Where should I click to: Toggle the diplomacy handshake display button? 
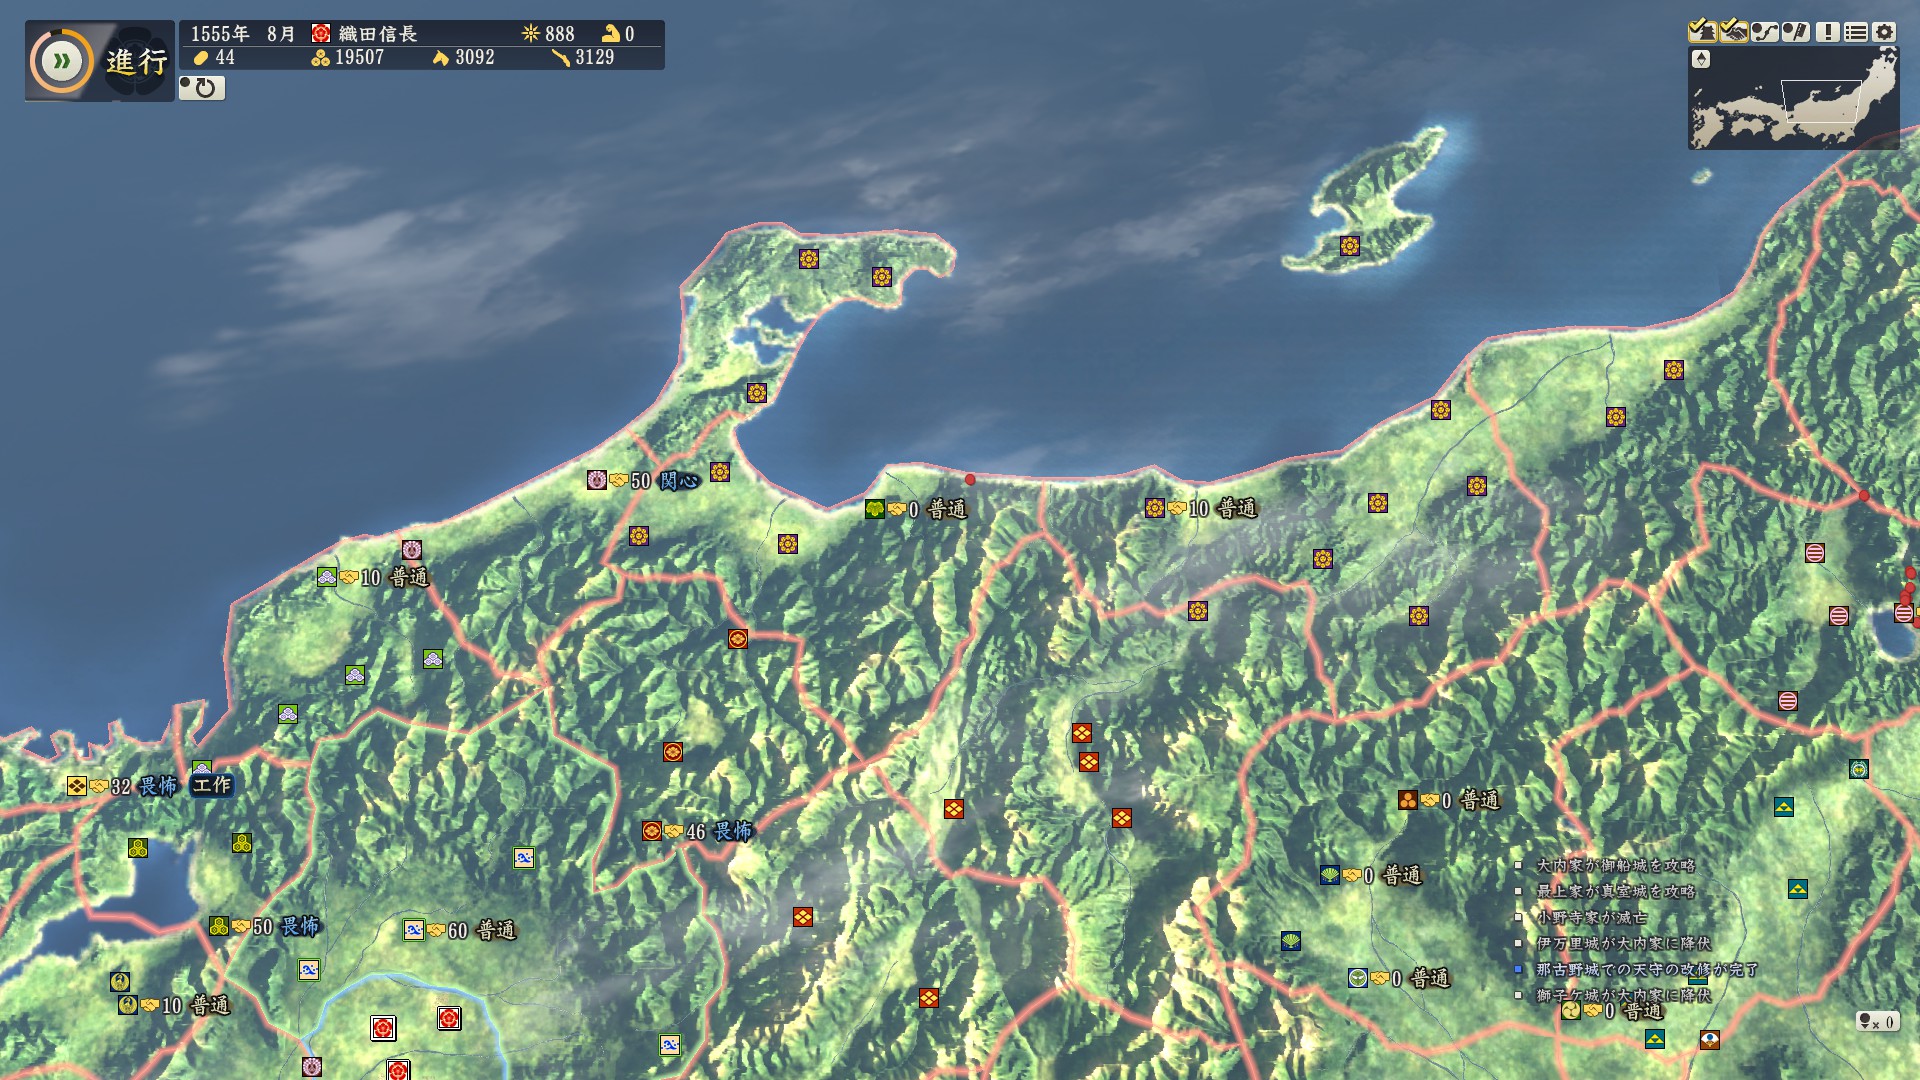pyautogui.click(x=1734, y=32)
